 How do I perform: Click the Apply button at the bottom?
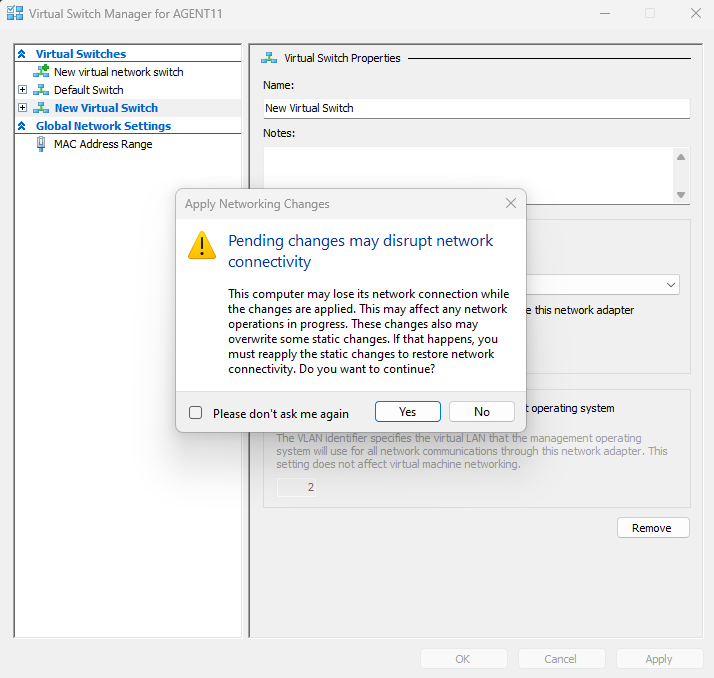[x=659, y=659]
